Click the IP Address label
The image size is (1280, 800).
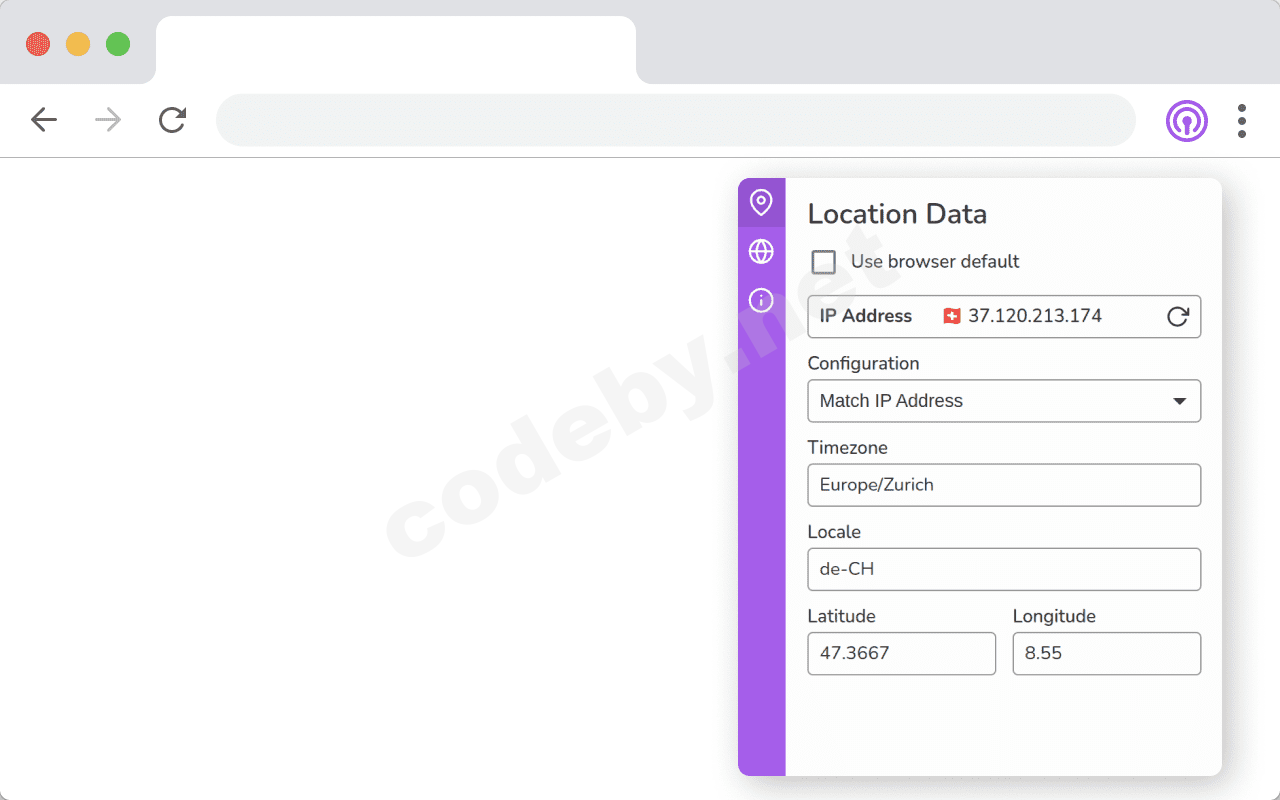[x=866, y=316]
